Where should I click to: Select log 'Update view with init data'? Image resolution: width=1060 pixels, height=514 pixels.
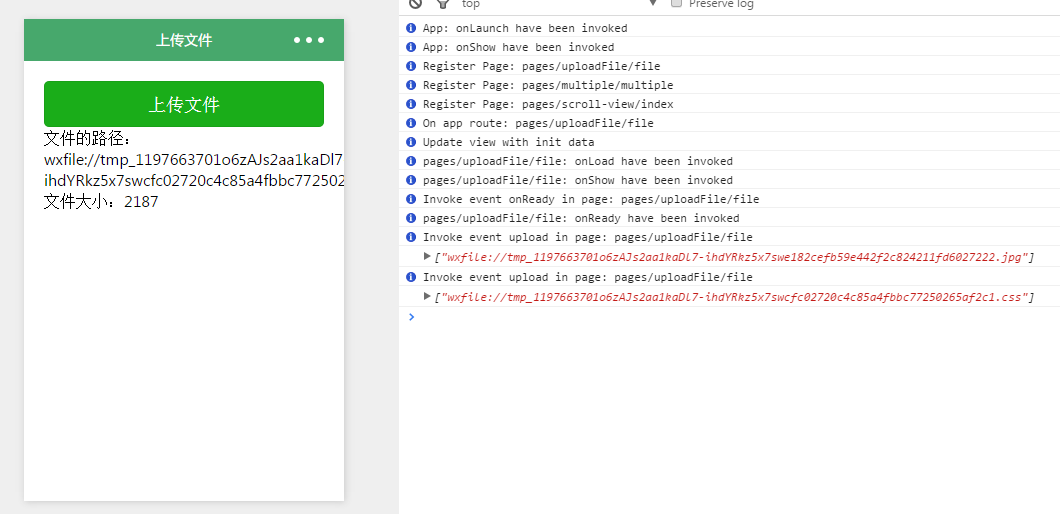(x=508, y=142)
